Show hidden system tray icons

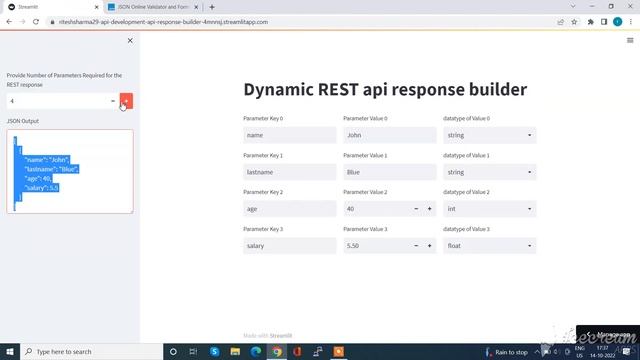pos(537,352)
